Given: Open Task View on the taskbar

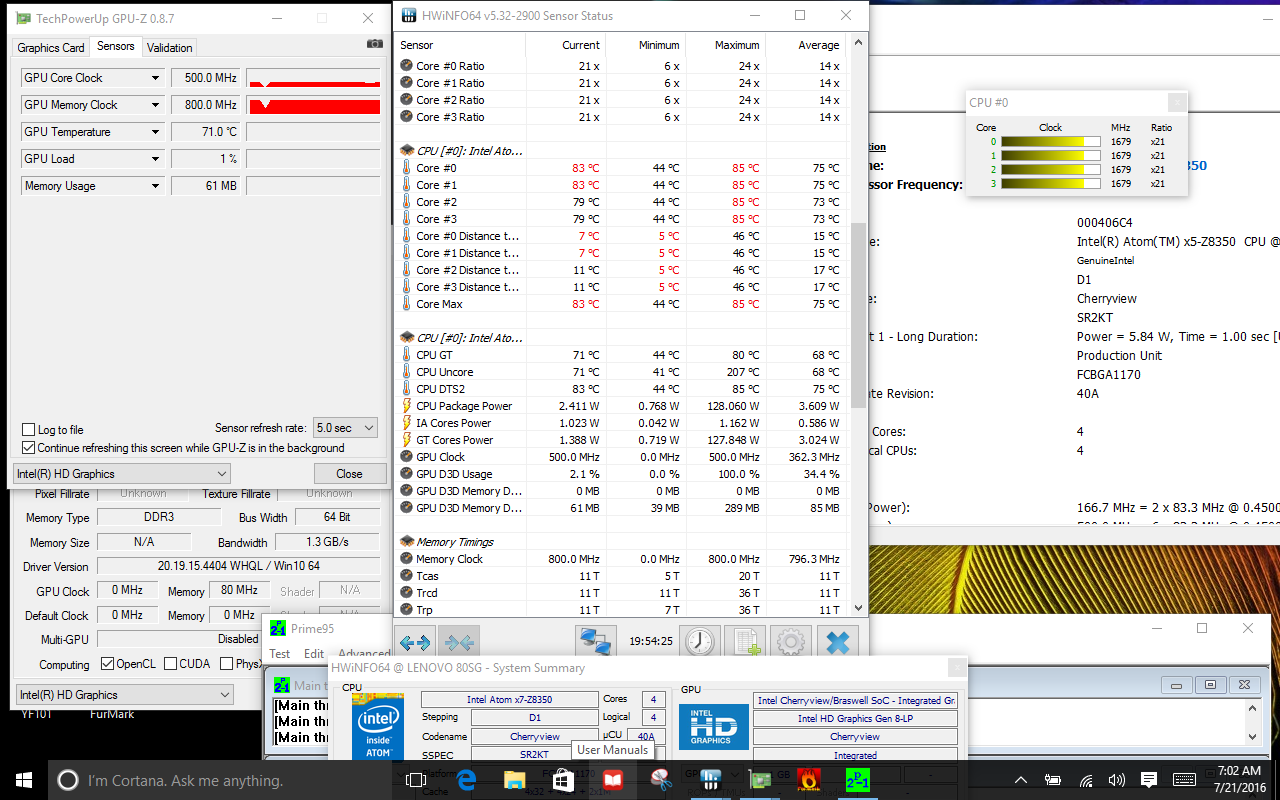Looking at the screenshot, I should tap(415, 780).
